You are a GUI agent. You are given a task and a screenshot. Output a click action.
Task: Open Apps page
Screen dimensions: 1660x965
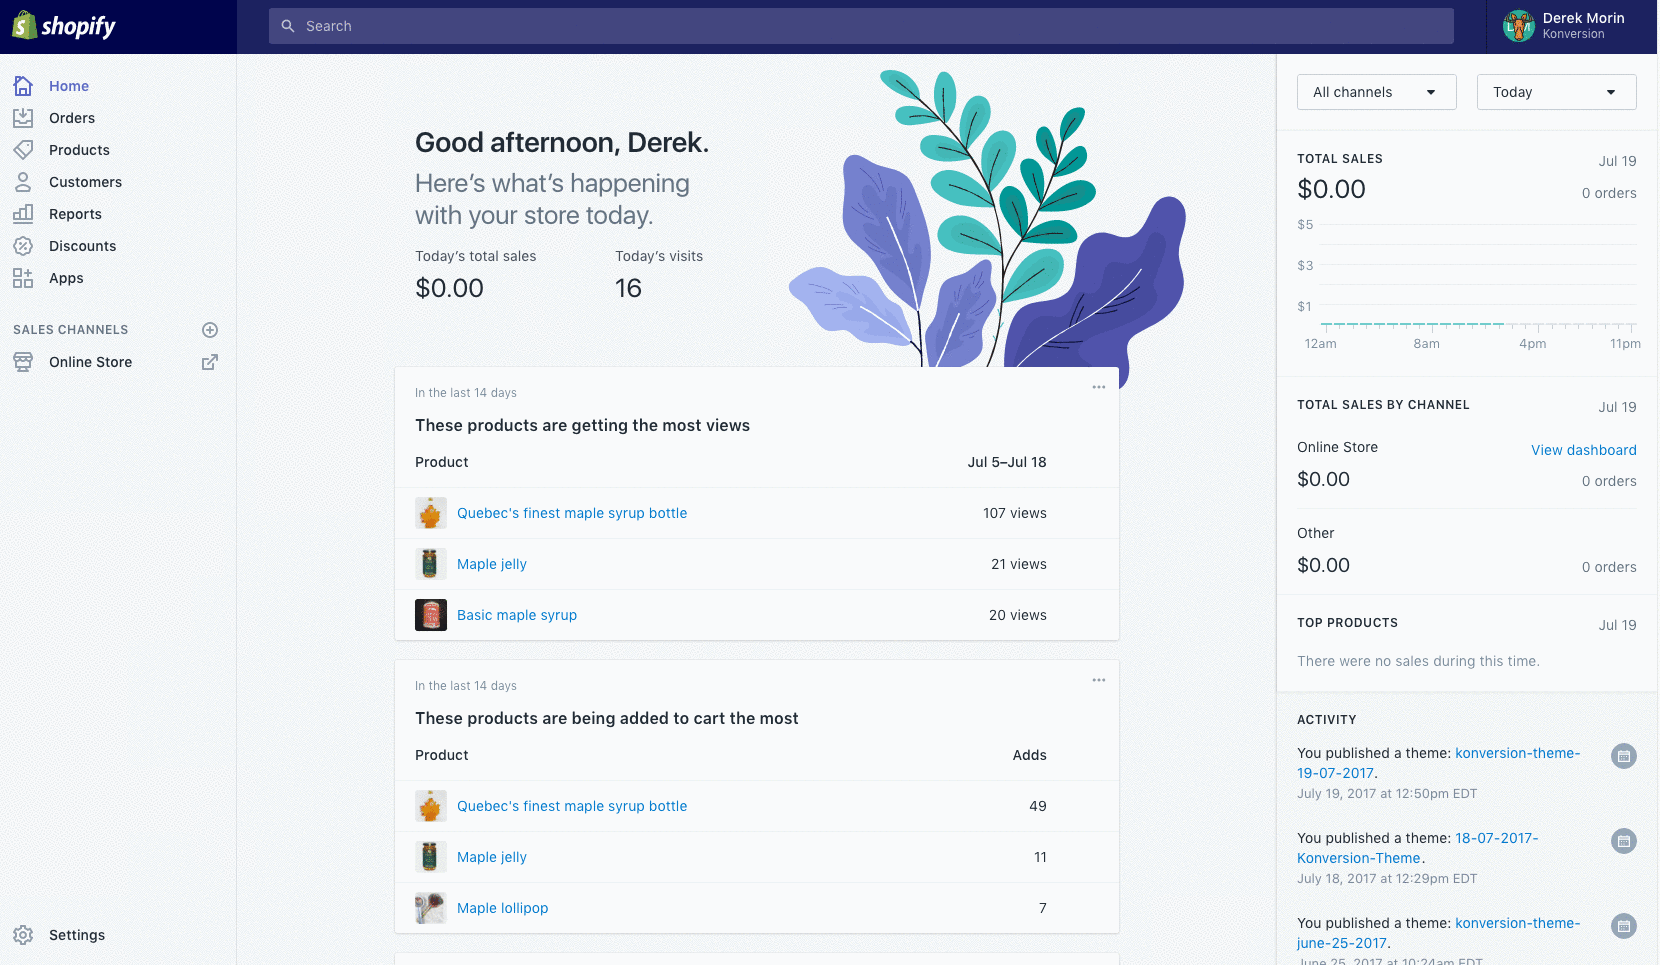[x=66, y=278]
